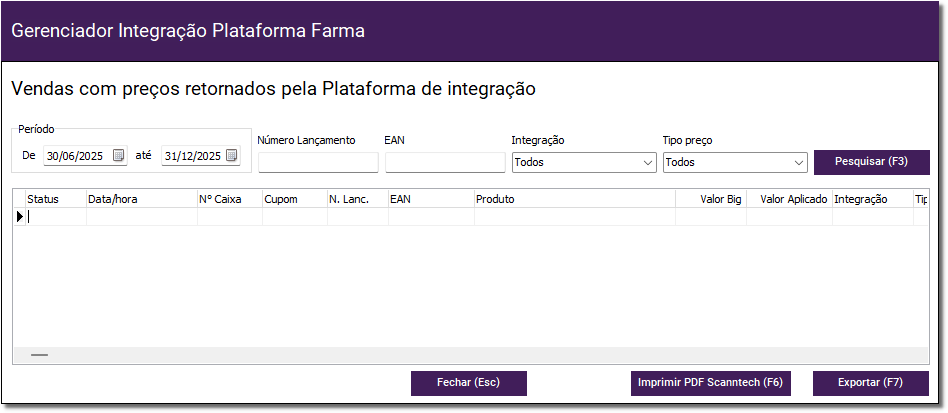Viewport: 948px width, 413px height.
Task: Expand the Tipo preço dropdown
Action: [799, 163]
